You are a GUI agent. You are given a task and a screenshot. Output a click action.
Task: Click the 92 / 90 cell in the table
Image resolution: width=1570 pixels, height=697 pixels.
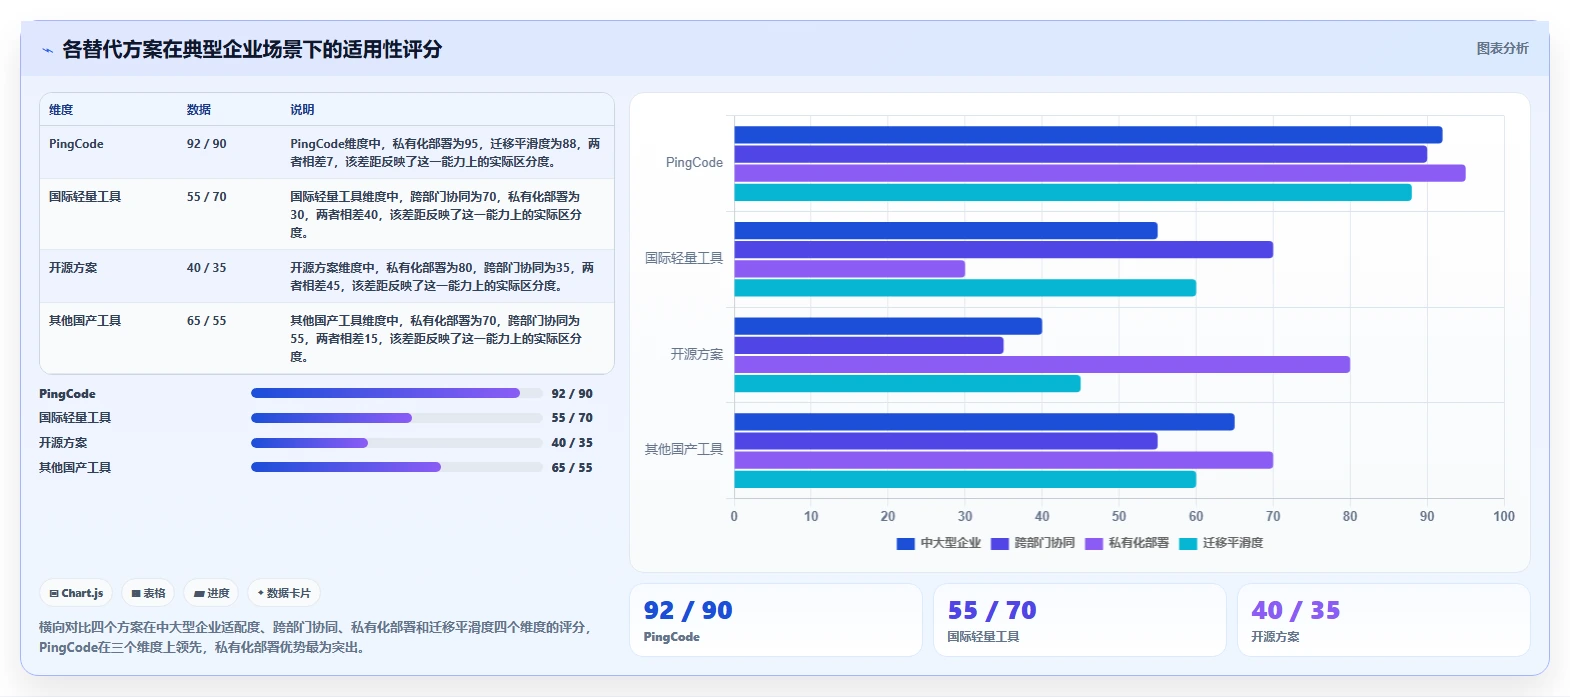click(x=207, y=144)
